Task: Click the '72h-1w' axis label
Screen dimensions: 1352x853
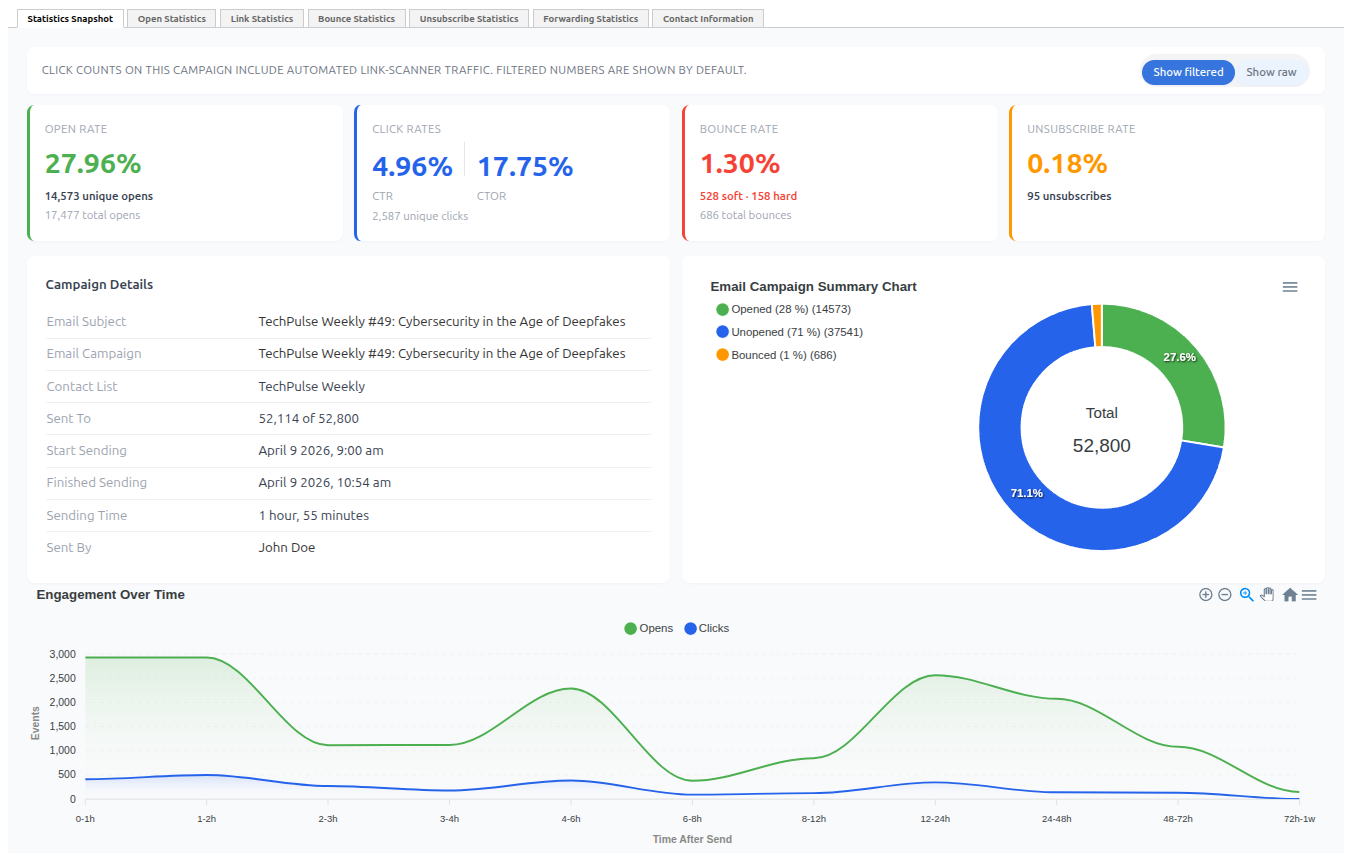Action: (x=1298, y=819)
